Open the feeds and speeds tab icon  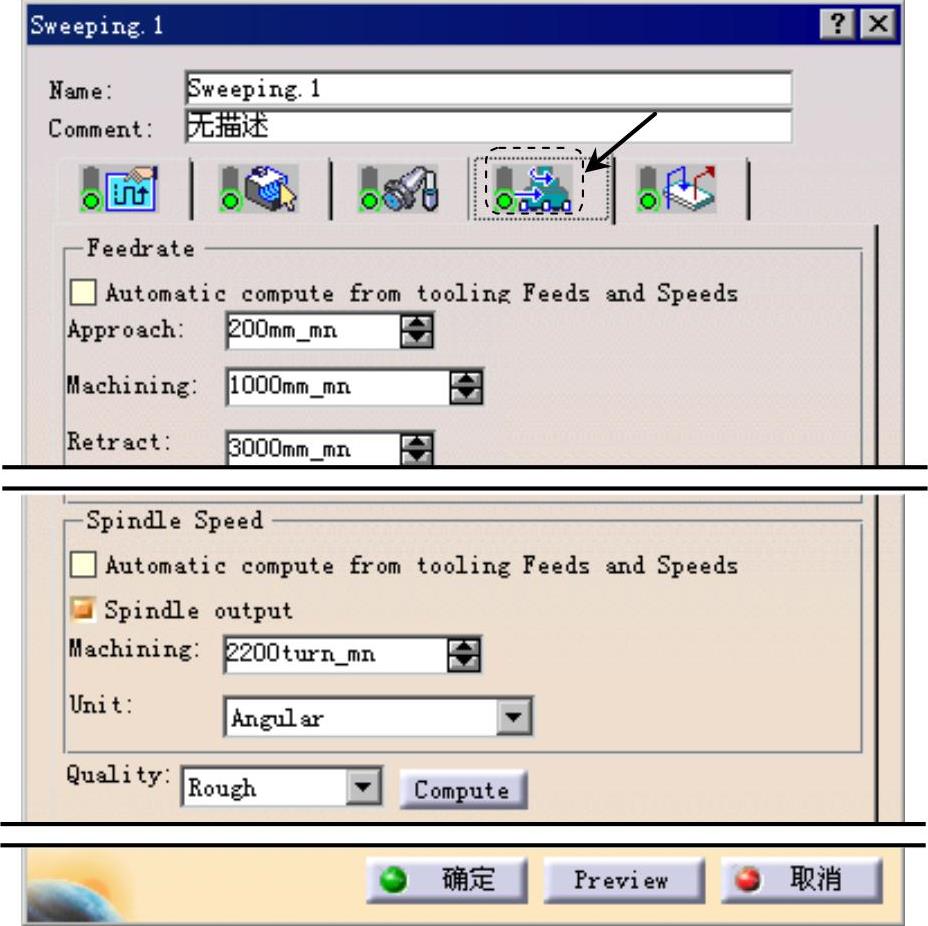pos(534,189)
